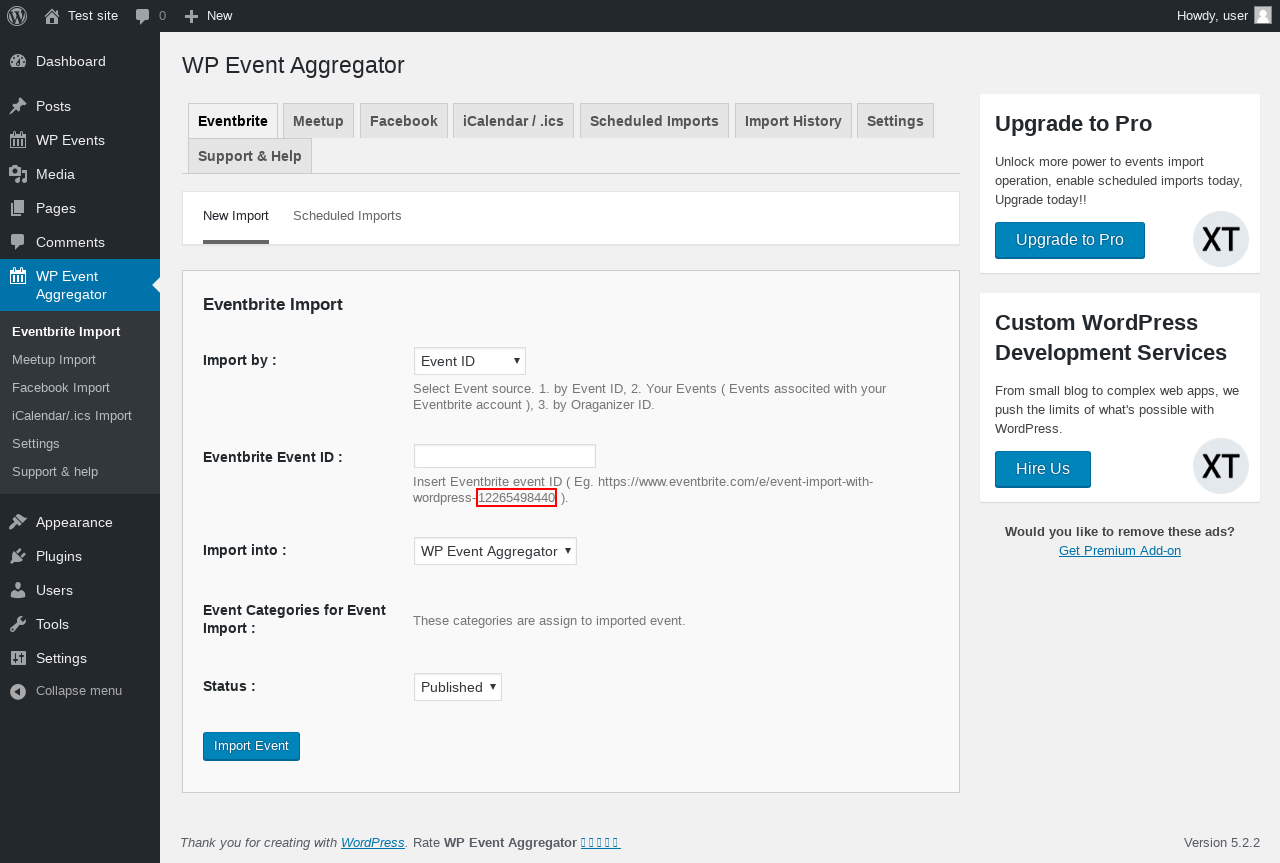Select the Scheduled Imports sub-tab
The image size is (1280, 863).
coord(347,216)
